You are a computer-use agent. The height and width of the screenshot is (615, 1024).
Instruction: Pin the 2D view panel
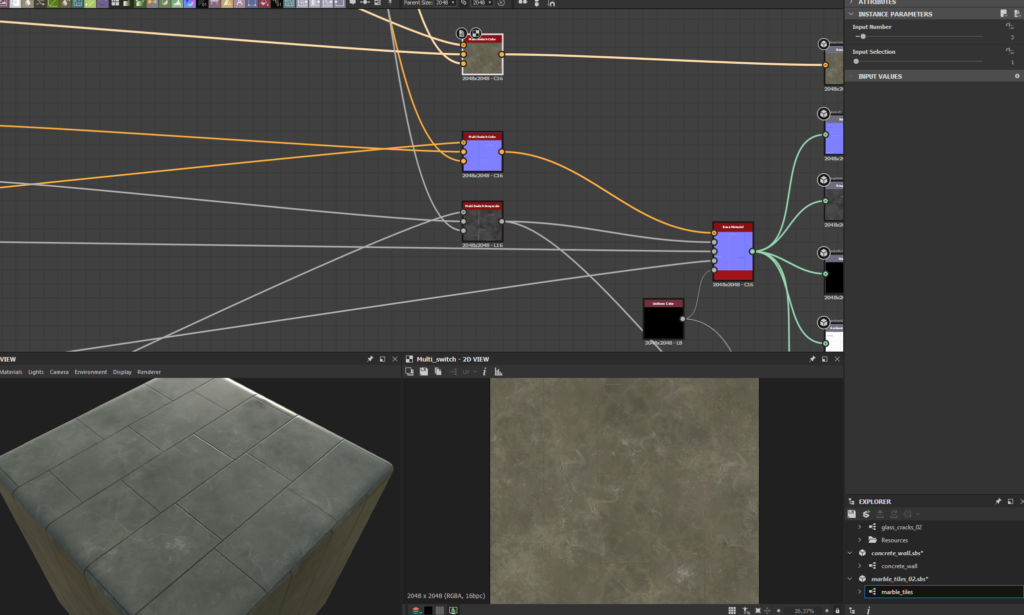pyautogui.click(x=812, y=359)
